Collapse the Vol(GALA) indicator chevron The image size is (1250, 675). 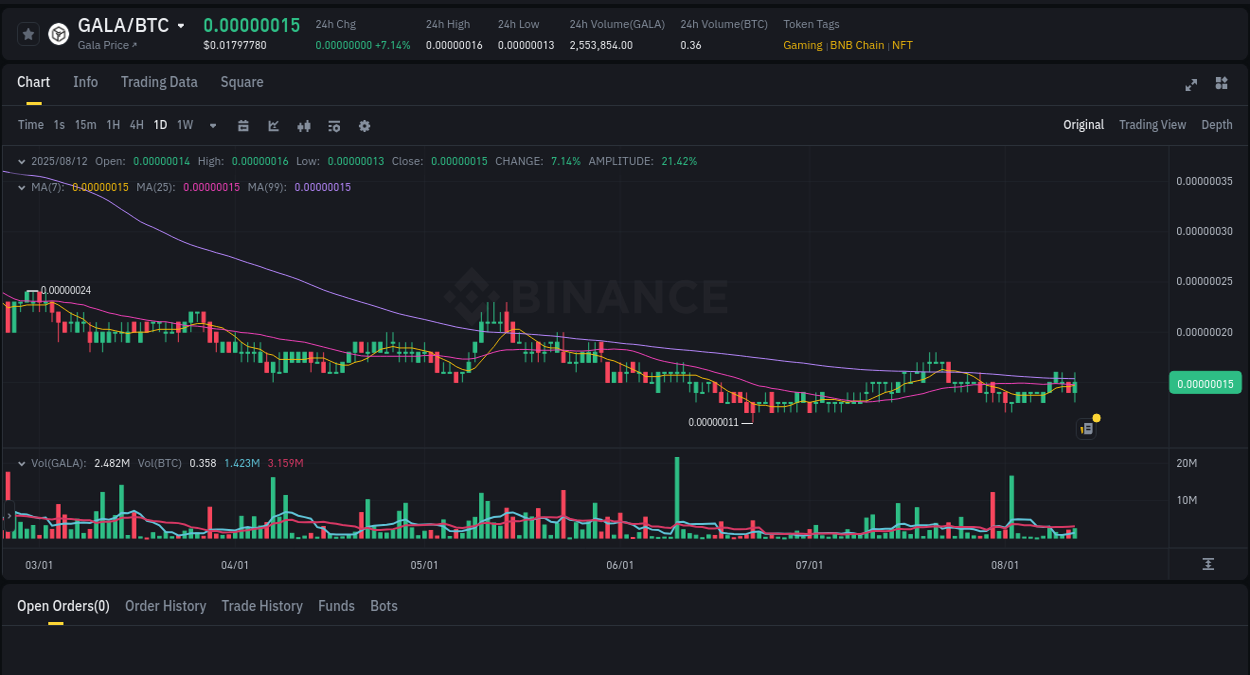pos(22,464)
